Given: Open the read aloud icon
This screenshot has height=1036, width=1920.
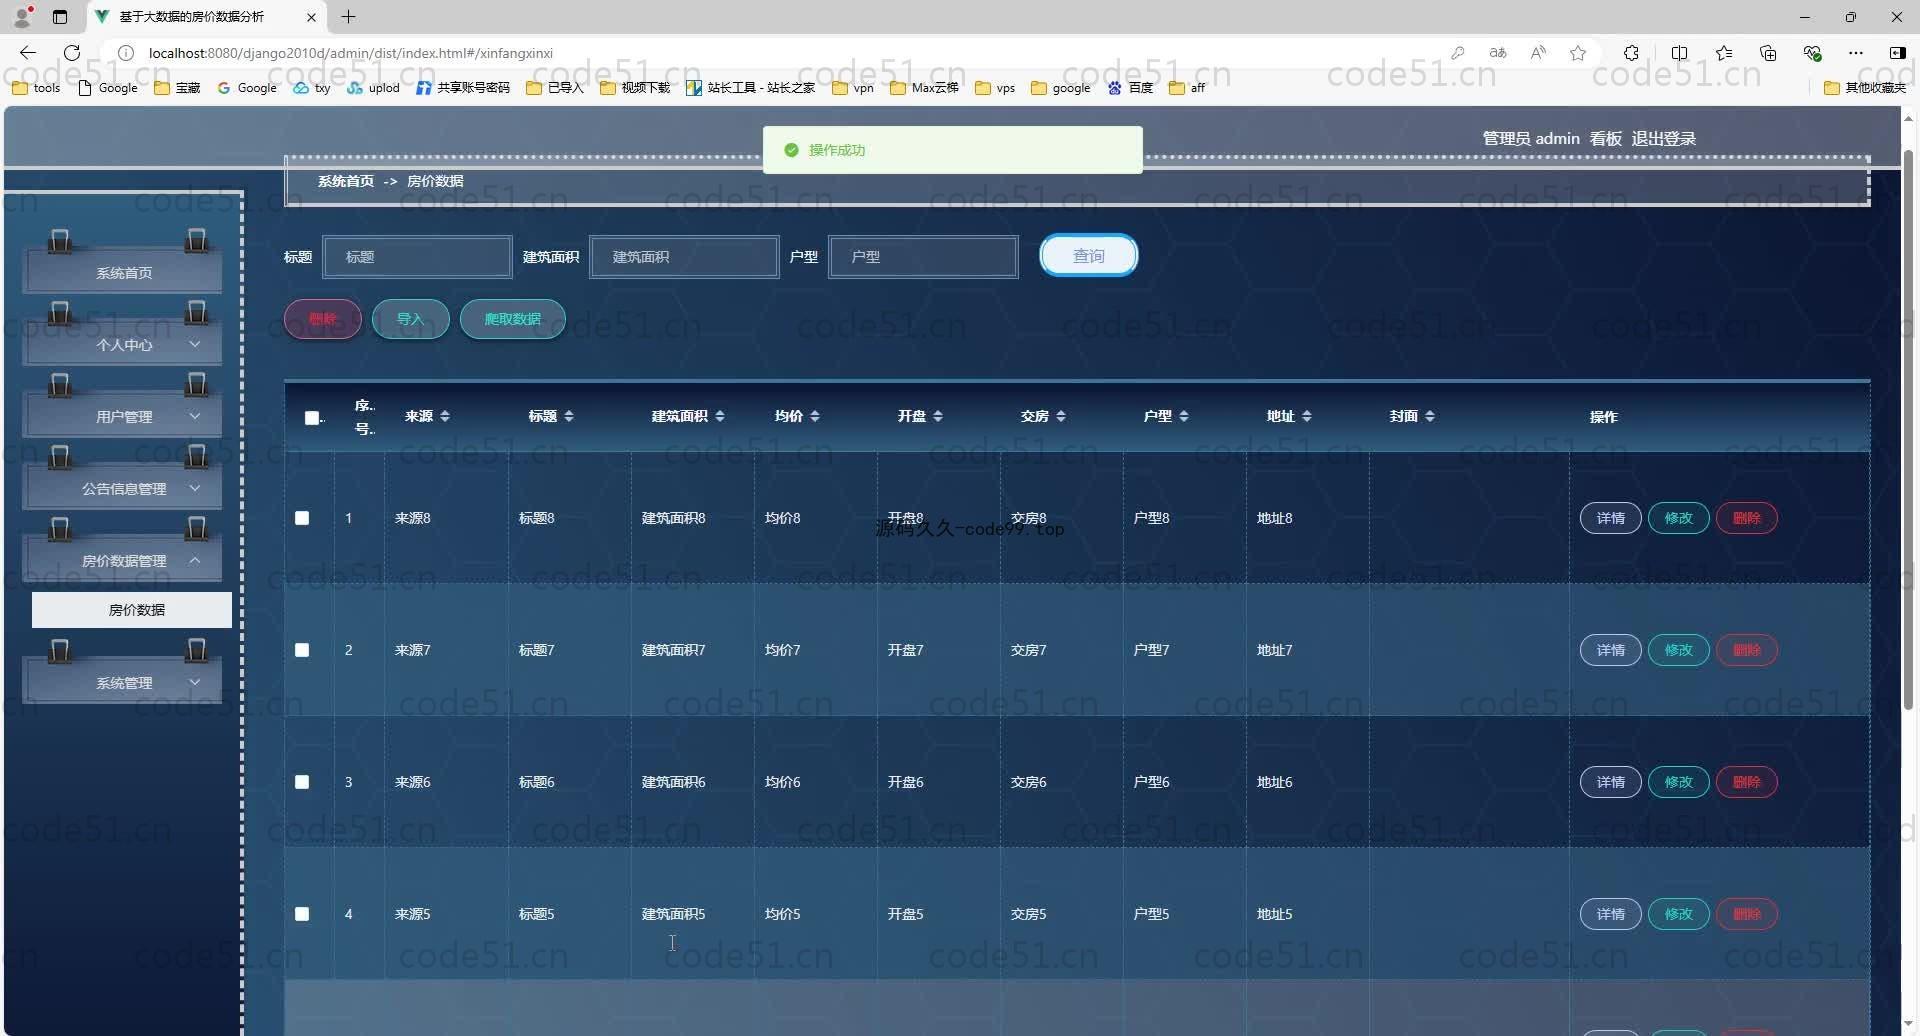Looking at the screenshot, I should [x=1538, y=53].
